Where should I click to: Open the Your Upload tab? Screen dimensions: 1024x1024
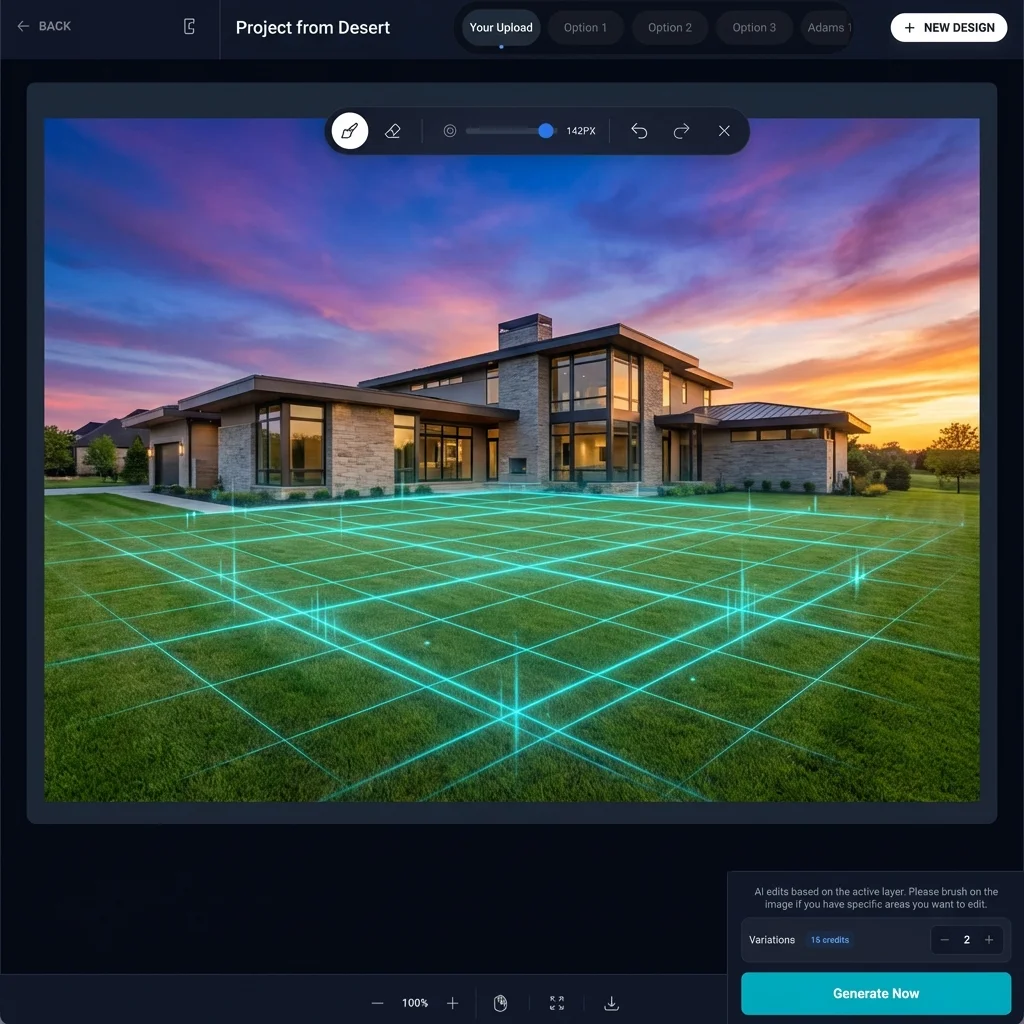501,28
